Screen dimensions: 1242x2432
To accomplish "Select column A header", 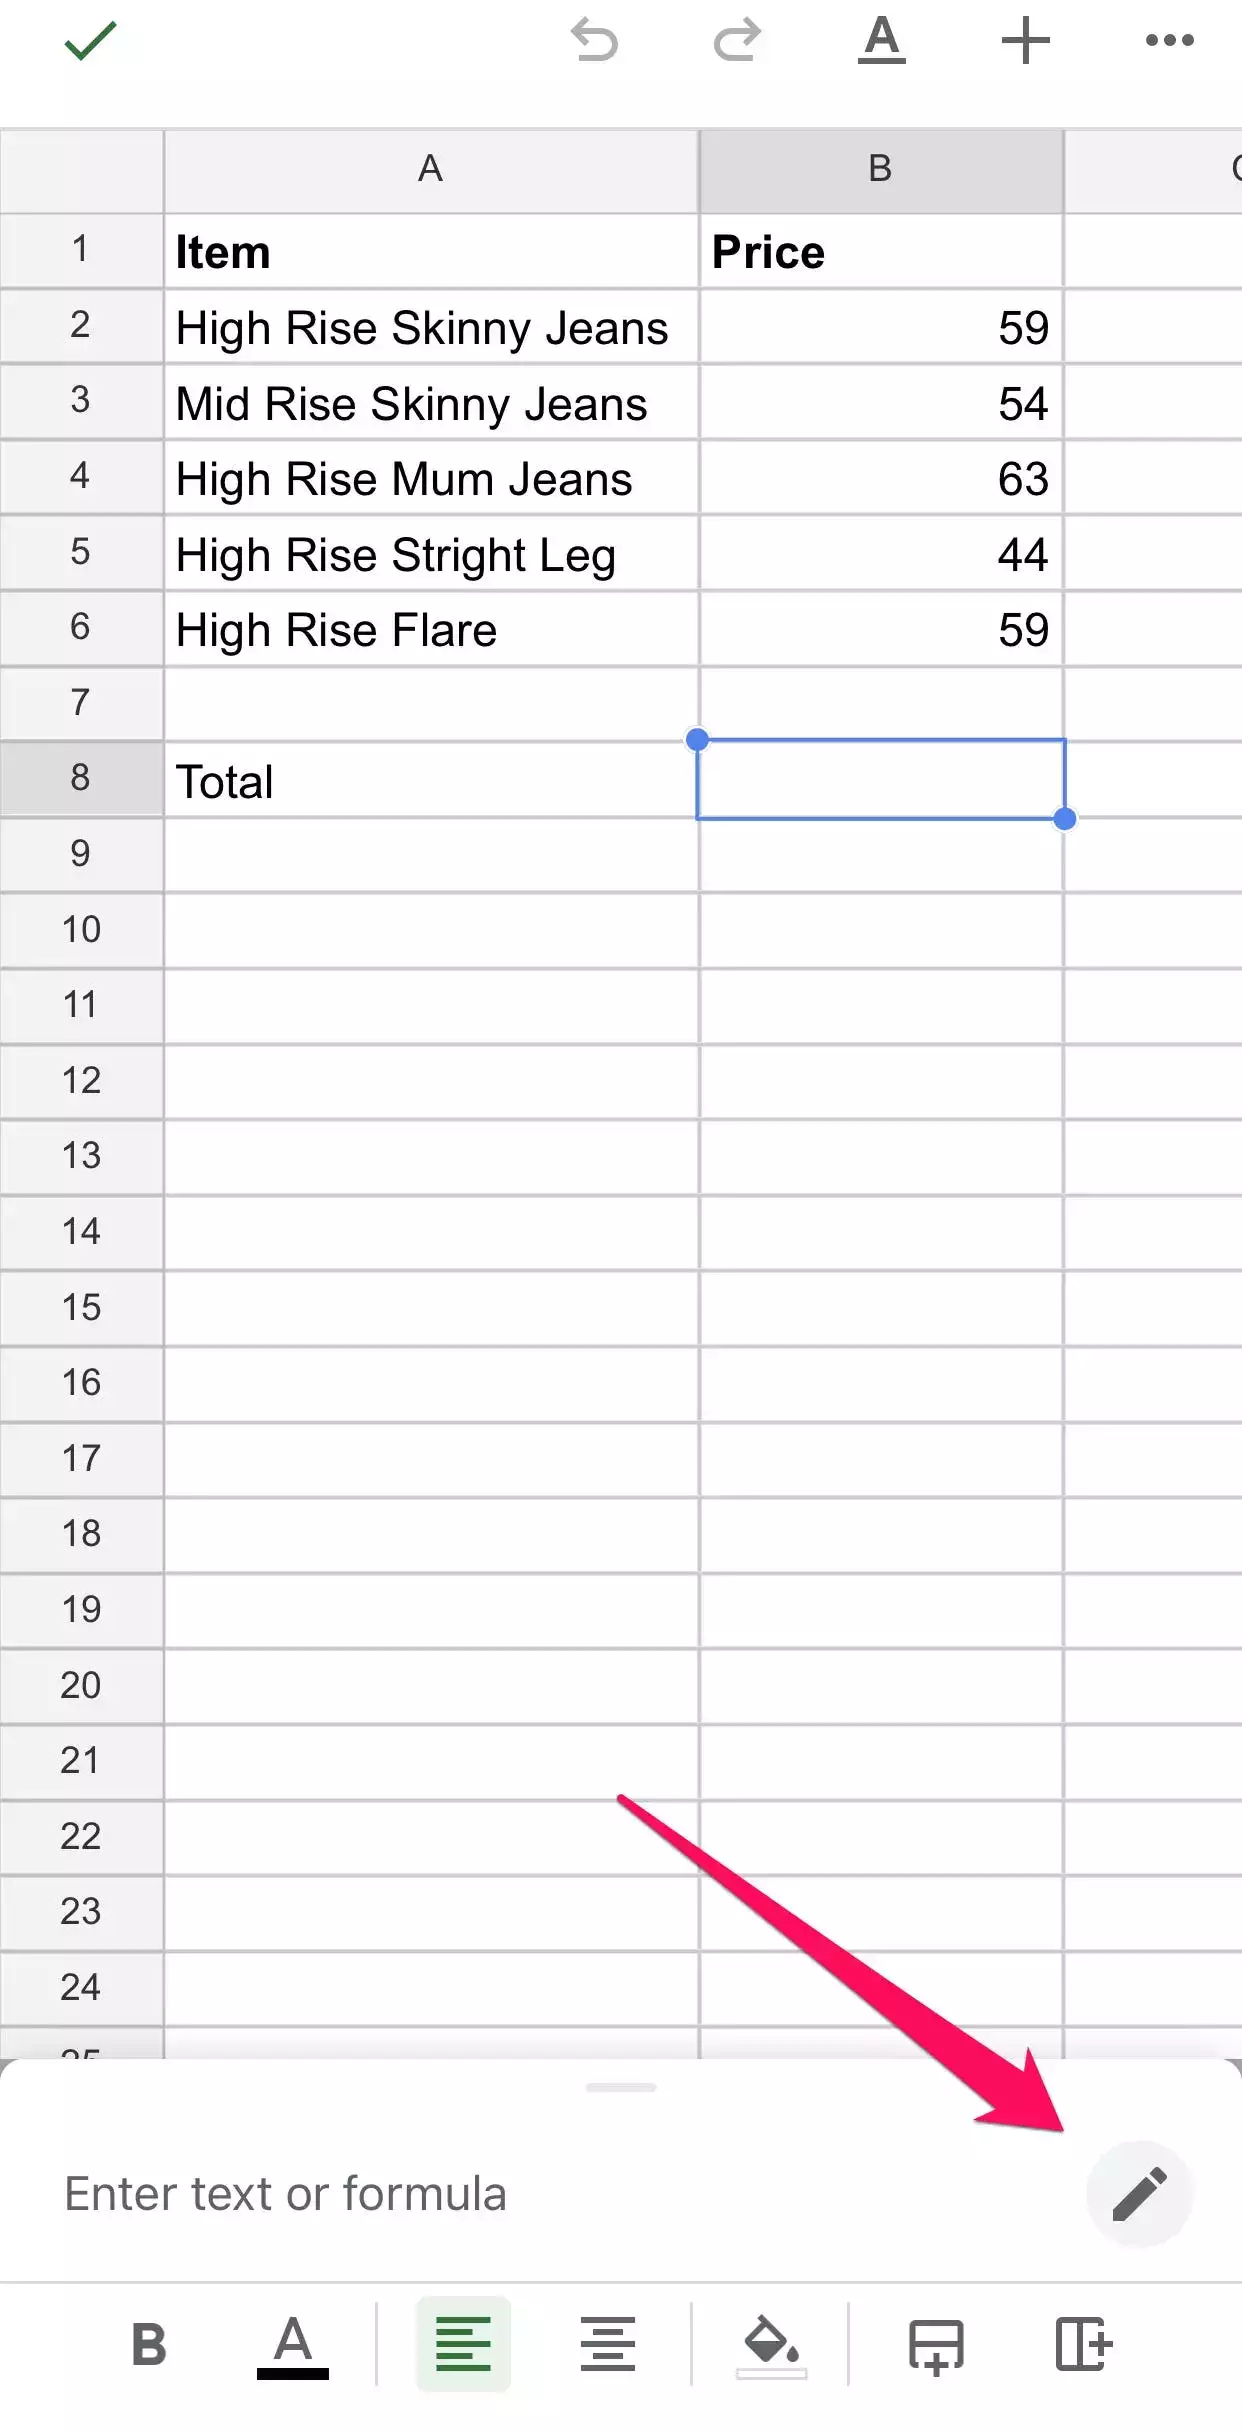I will [x=431, y=170].
